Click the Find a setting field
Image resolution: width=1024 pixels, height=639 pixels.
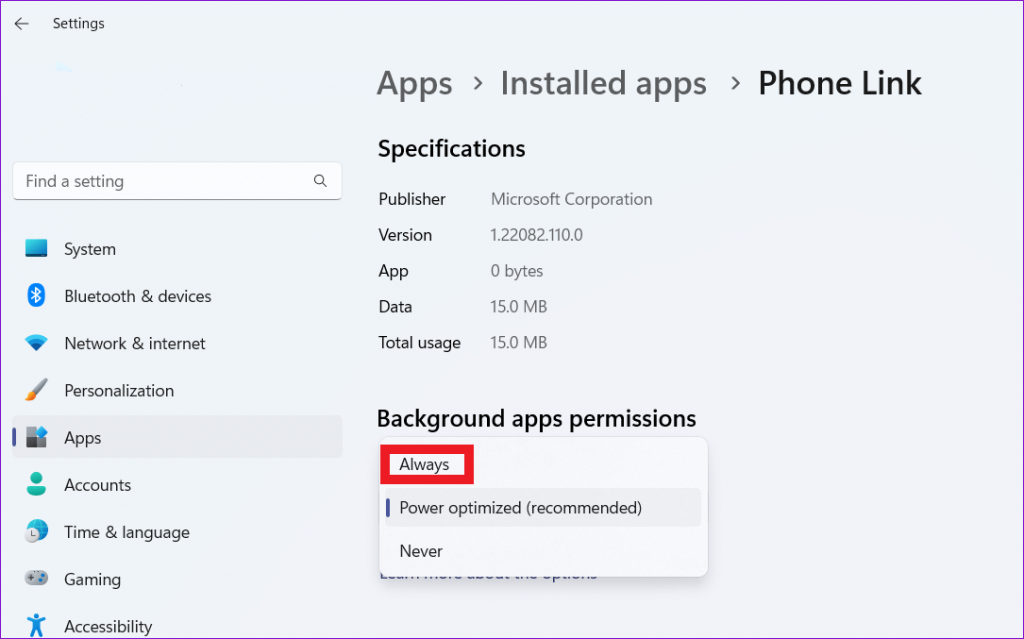pyautogui.click(x=177, y=181)
